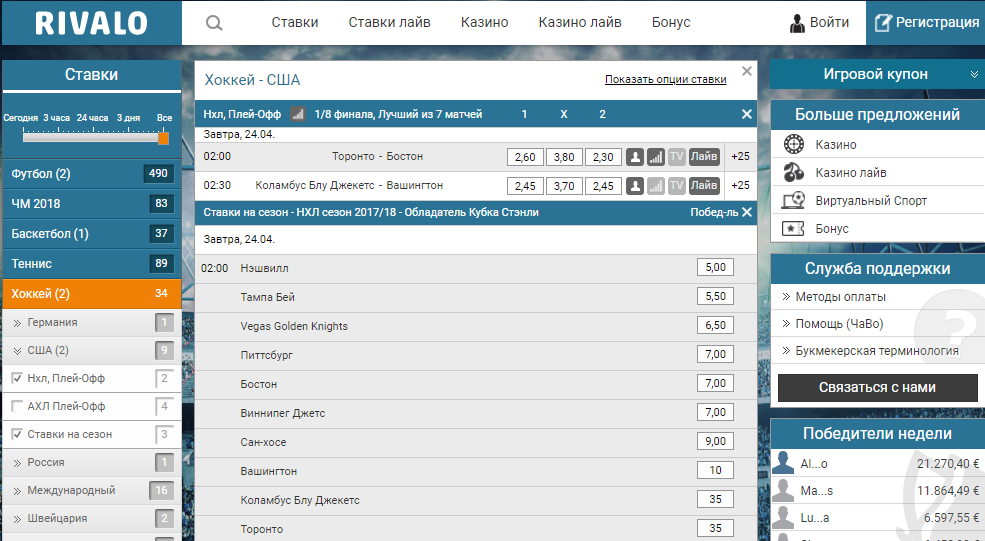This screenshot has height=541, width=985.
Task: Open the Казино лайв menu item
Action: 580,23
